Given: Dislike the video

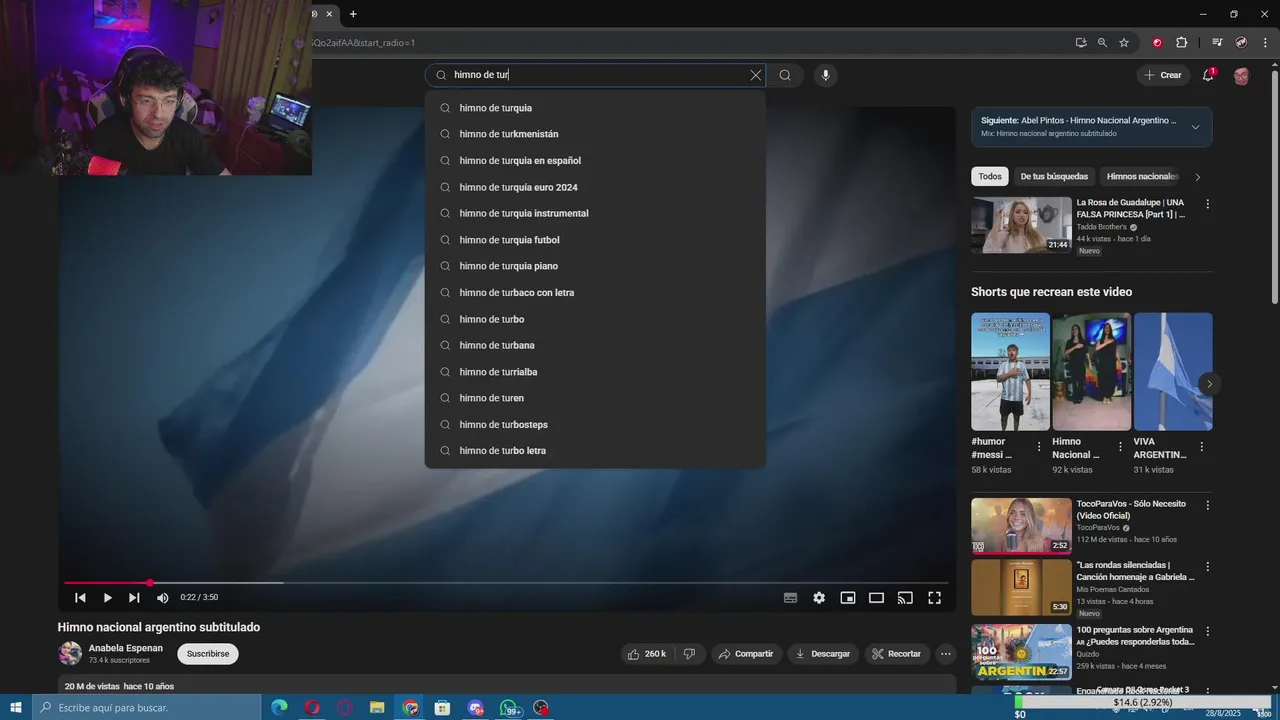Looking at the screenshot, I should coord(689,654).
